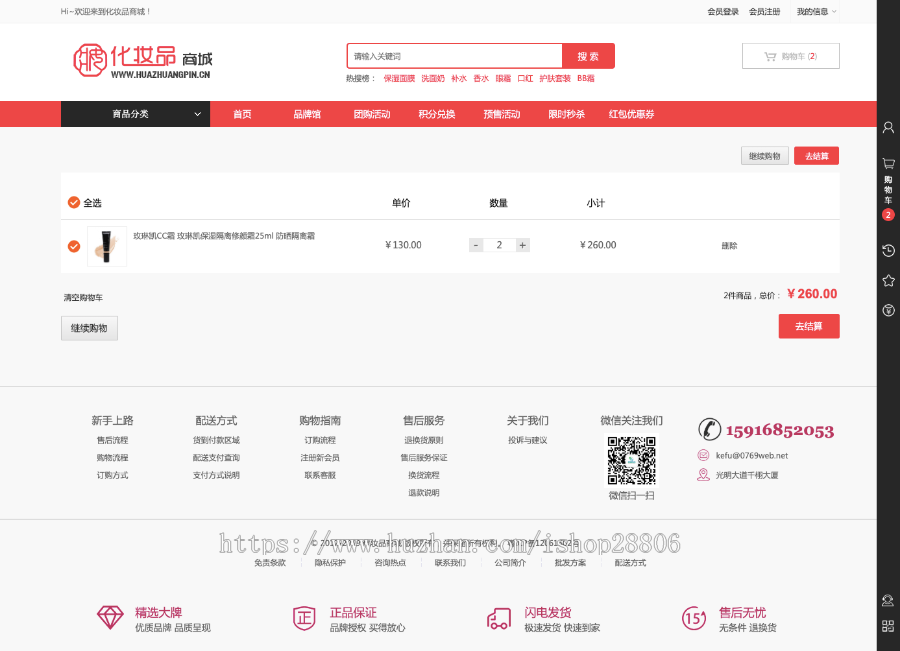Click the quantity field showing 2
900x651 pixels.
tap(499, 245)
